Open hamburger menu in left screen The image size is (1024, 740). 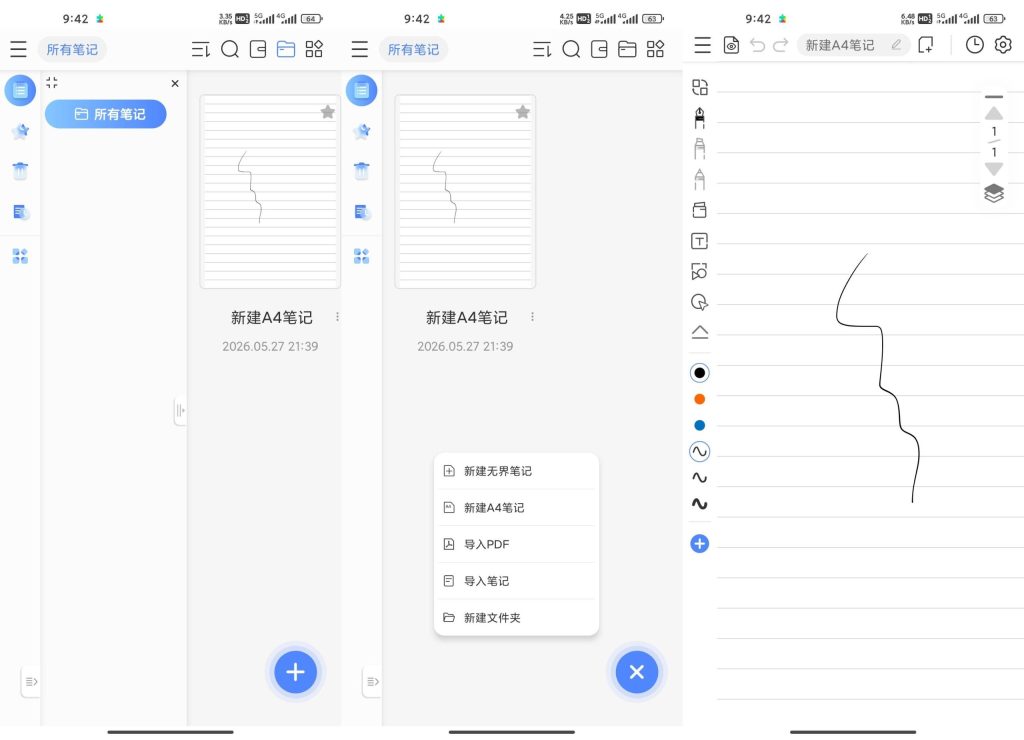tap(18, 49)
